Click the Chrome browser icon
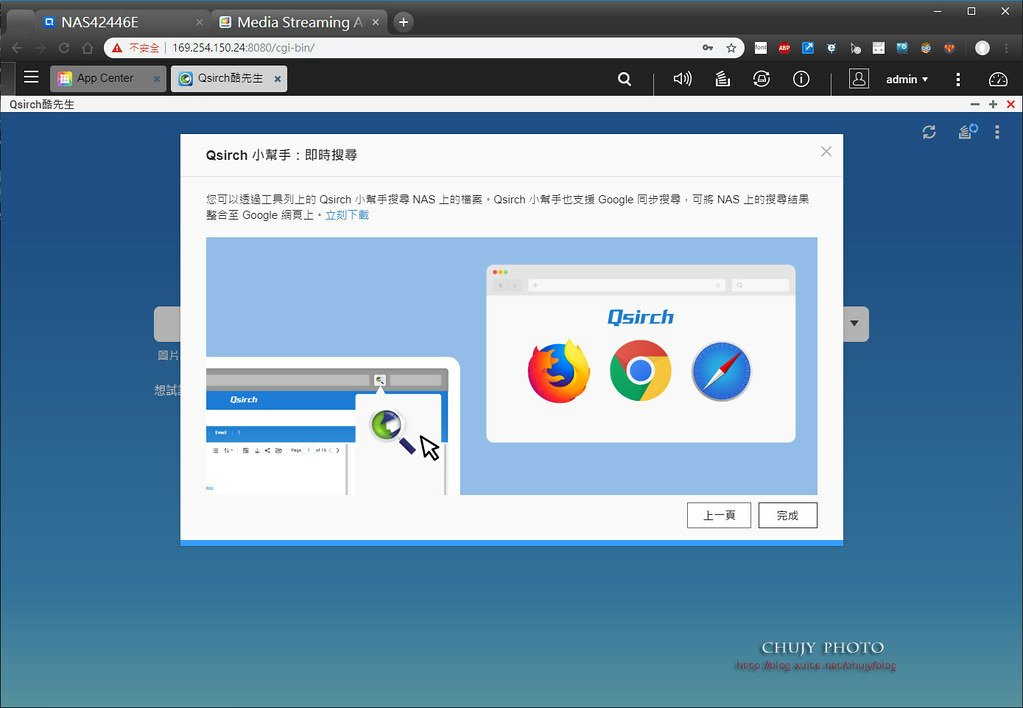 pos(640,371)
